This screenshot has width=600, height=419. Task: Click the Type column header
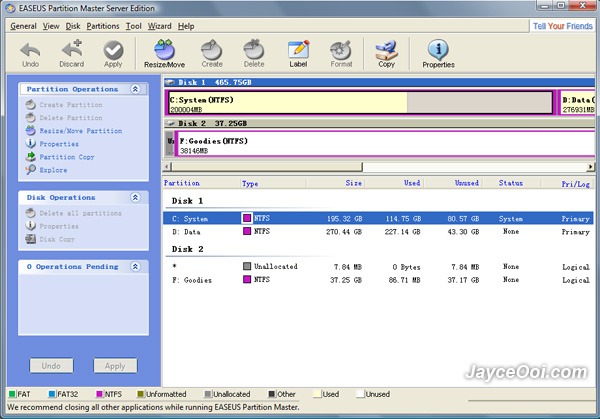(273, 183)
